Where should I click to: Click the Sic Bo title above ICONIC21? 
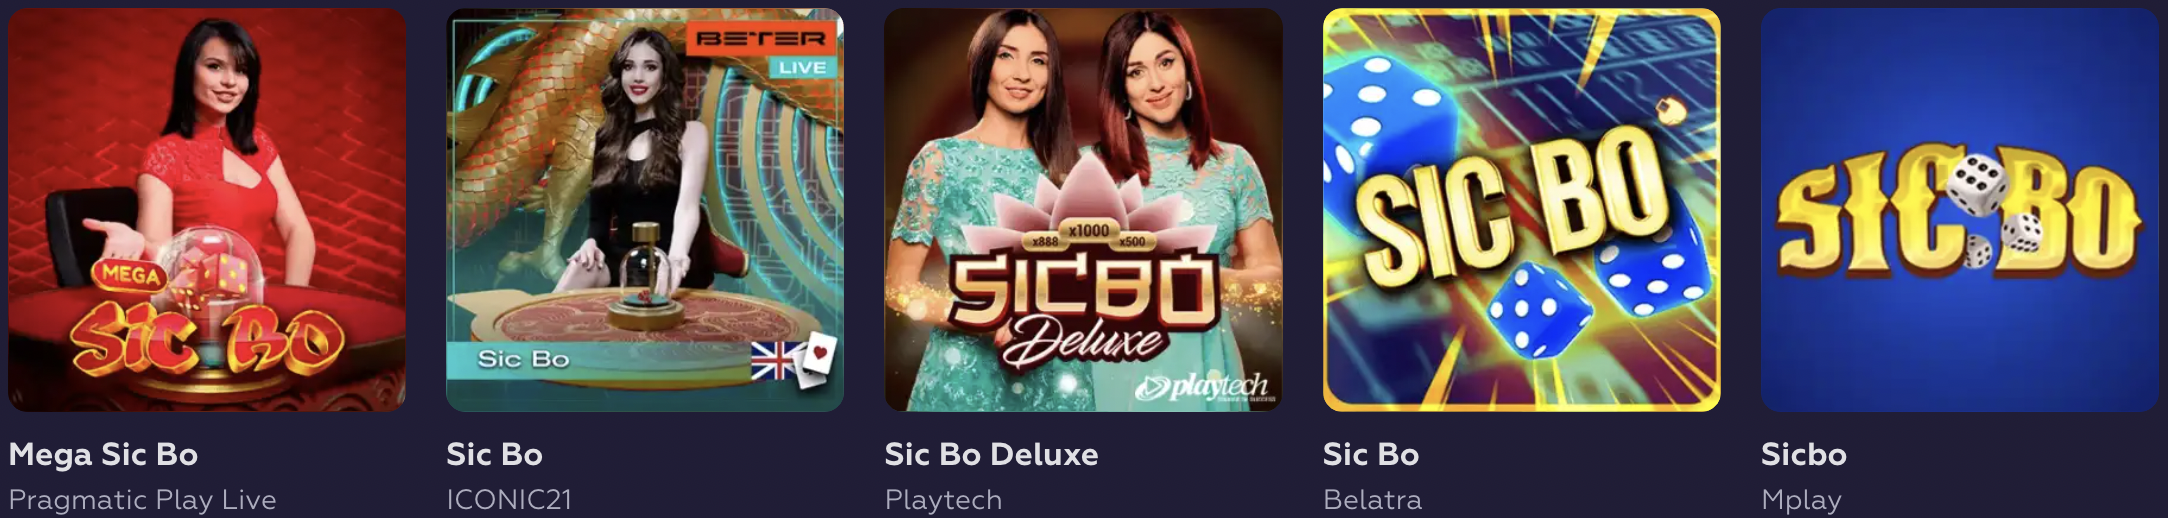coord(494,454)
